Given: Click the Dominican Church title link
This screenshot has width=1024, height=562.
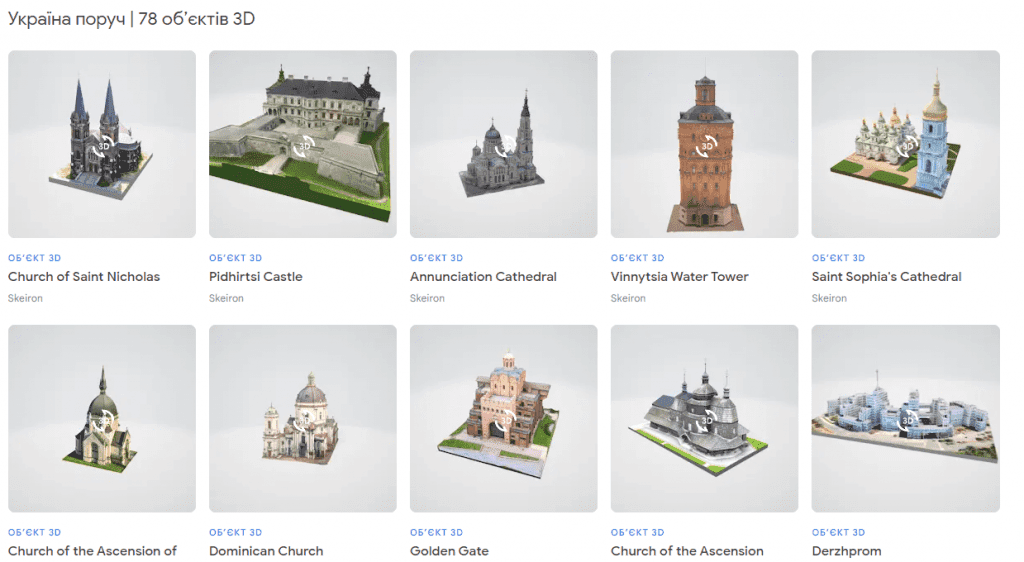Looking at the screenshot, I should pyautogui.click(x=266, y=551).
